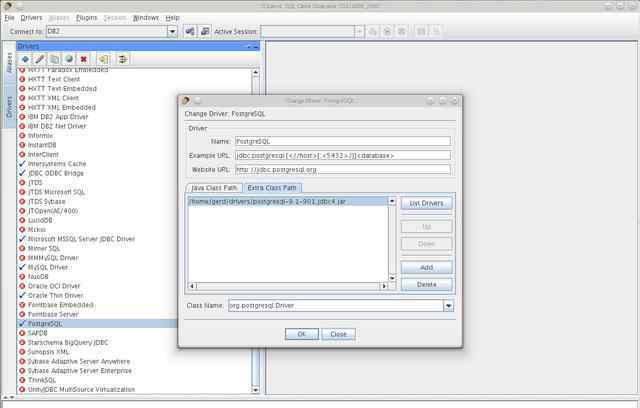Click the copy driver icon
The image size is (640, 408).
(54, 59)
